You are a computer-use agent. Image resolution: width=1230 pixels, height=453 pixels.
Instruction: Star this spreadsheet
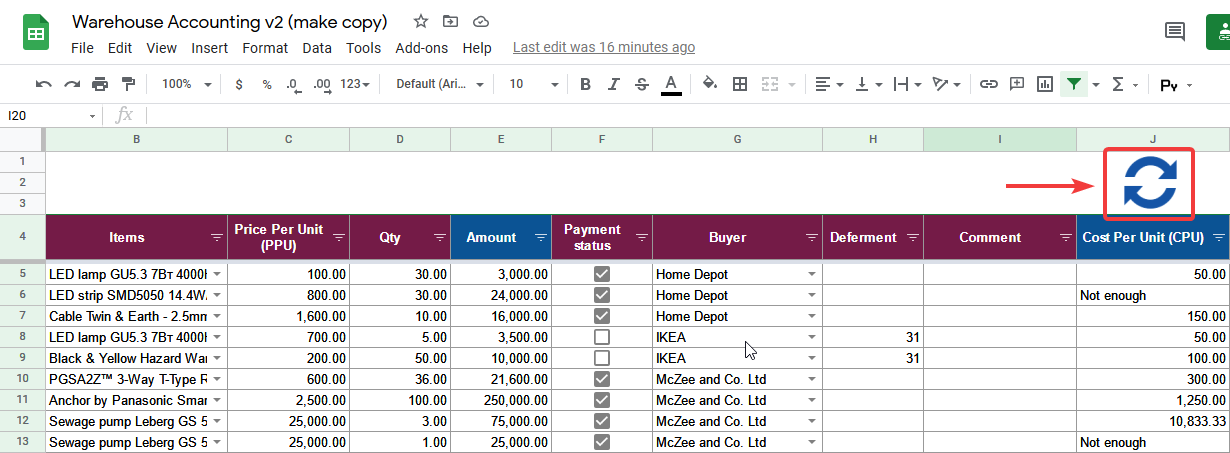pos(421,21)
